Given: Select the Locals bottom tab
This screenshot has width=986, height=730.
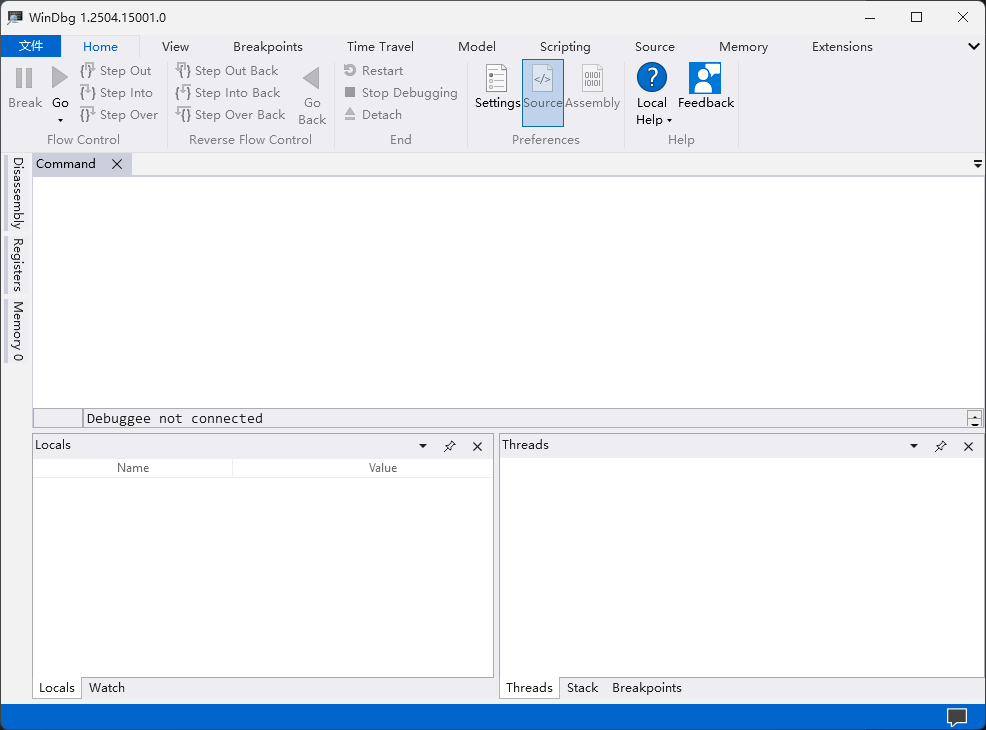Looking at the screenshot, I should (x=57, y=688).
